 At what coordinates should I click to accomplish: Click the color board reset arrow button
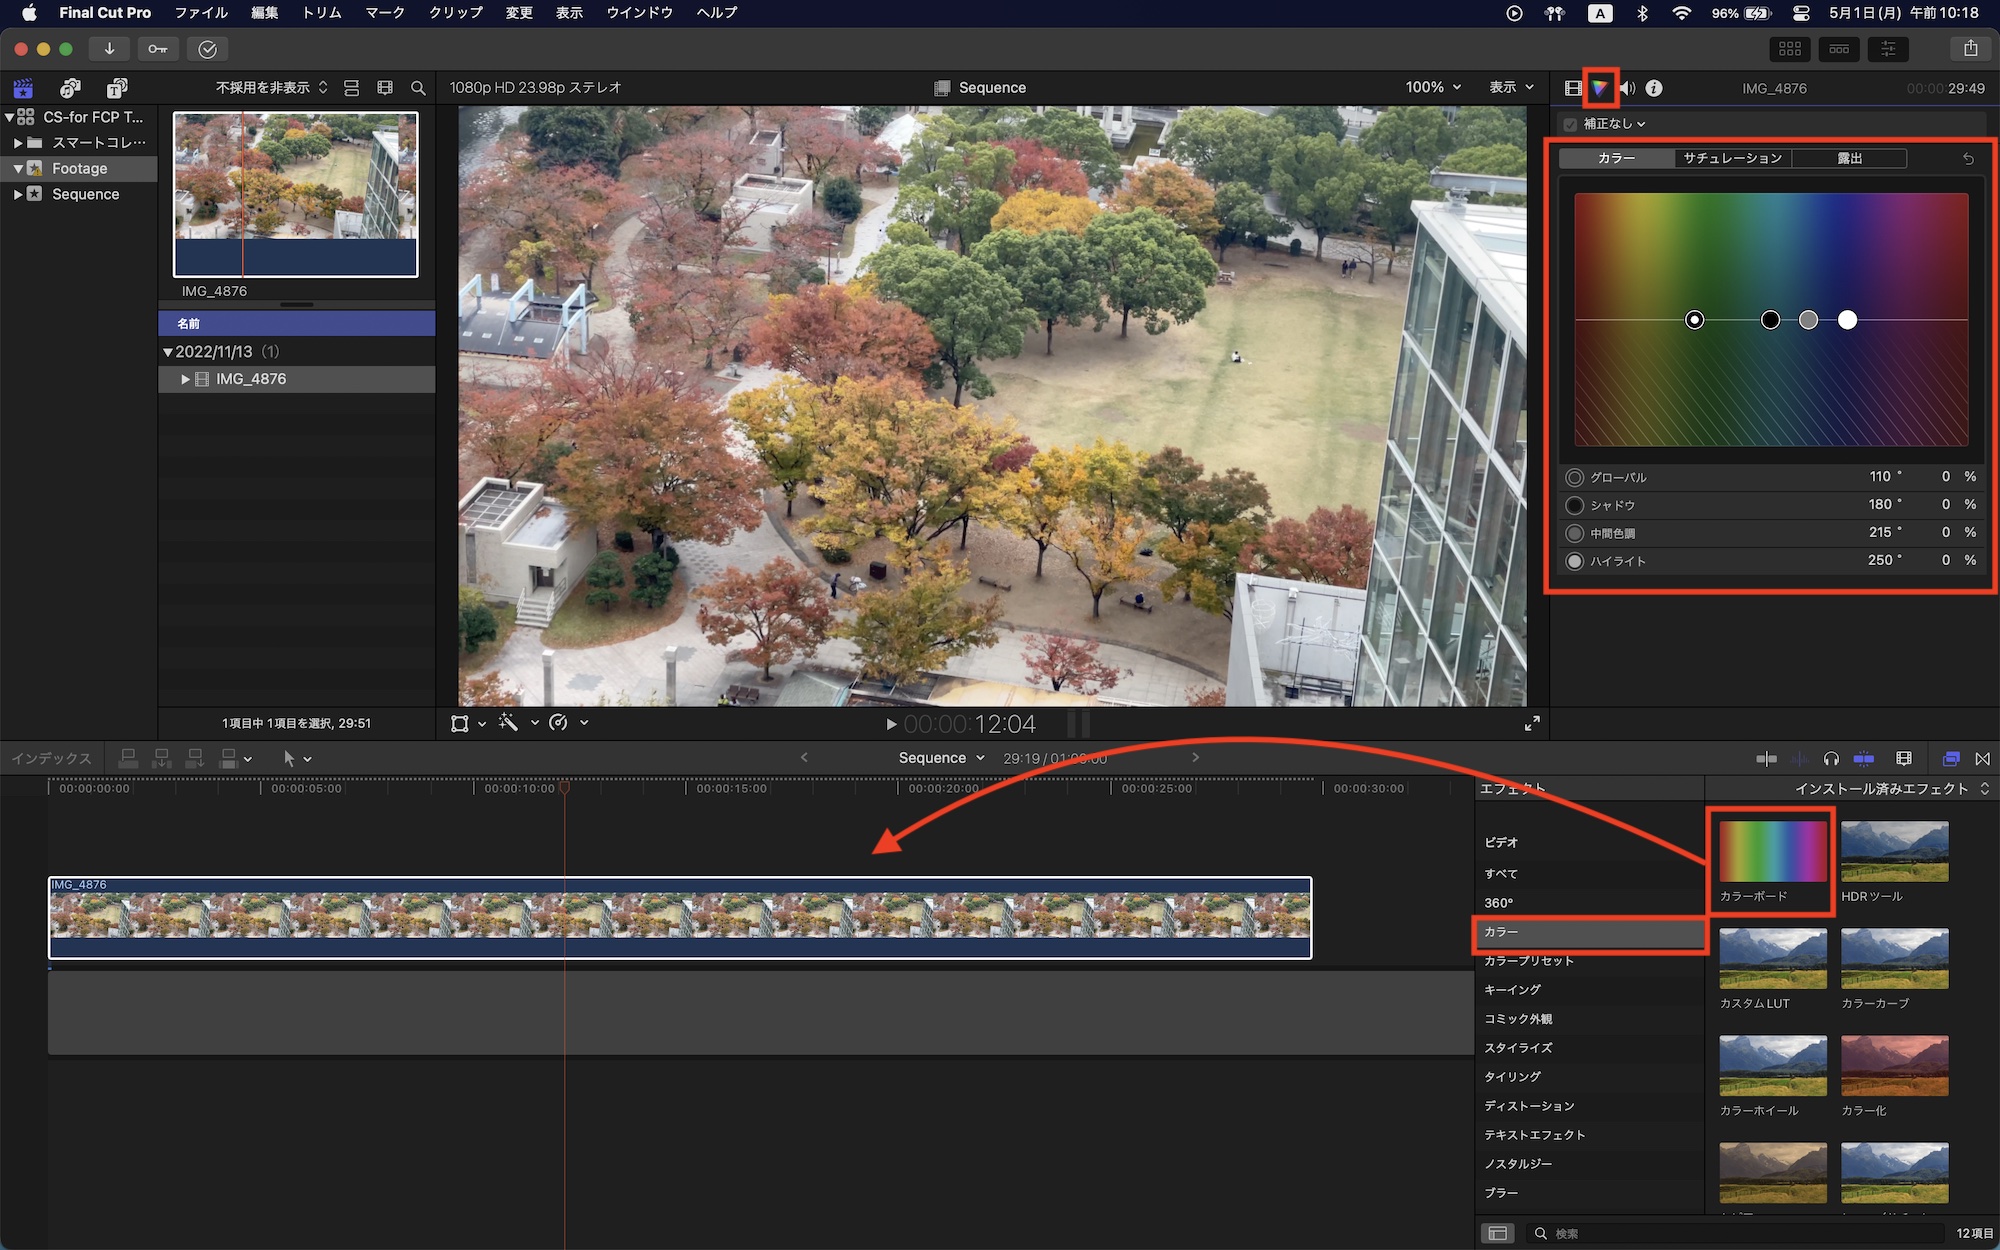click(1968, 159)
